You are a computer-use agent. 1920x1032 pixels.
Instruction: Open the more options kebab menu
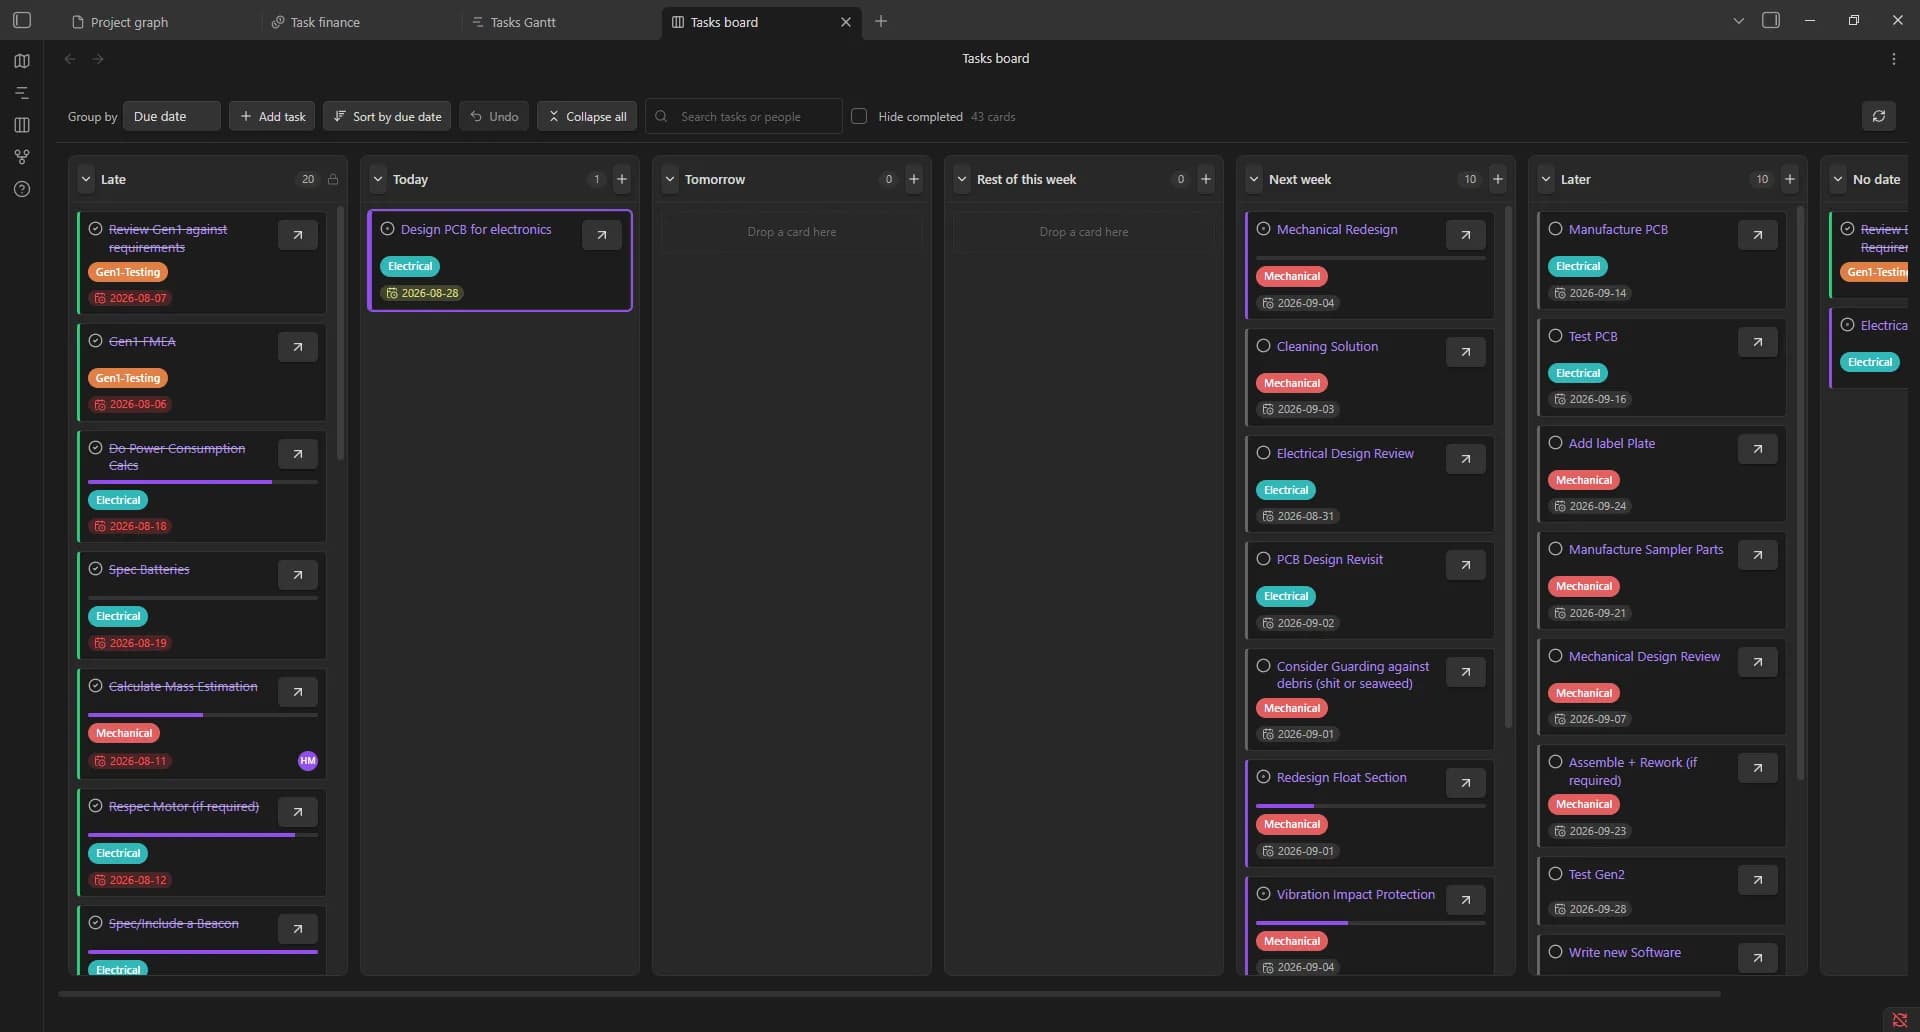(1893, 59)
